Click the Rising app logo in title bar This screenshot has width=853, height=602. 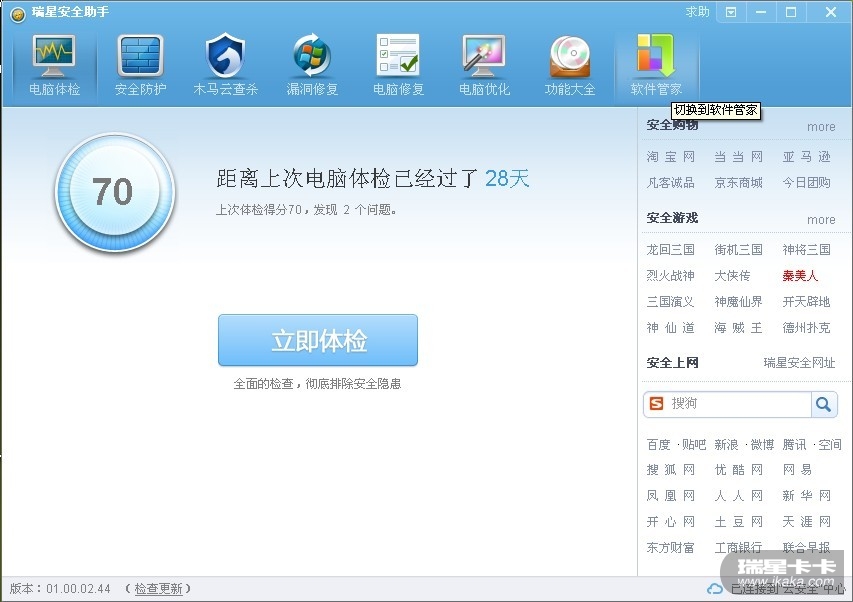tap(18, 14)
